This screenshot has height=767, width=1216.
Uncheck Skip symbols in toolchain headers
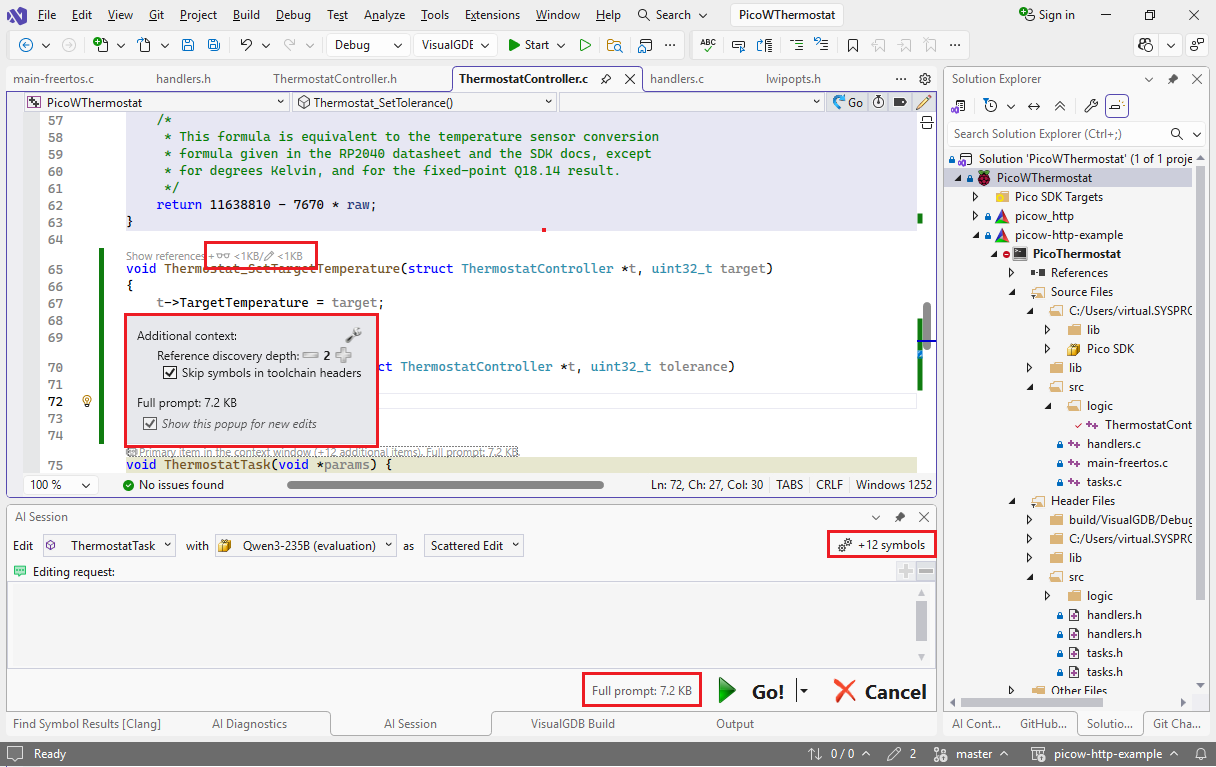(170, 373)
